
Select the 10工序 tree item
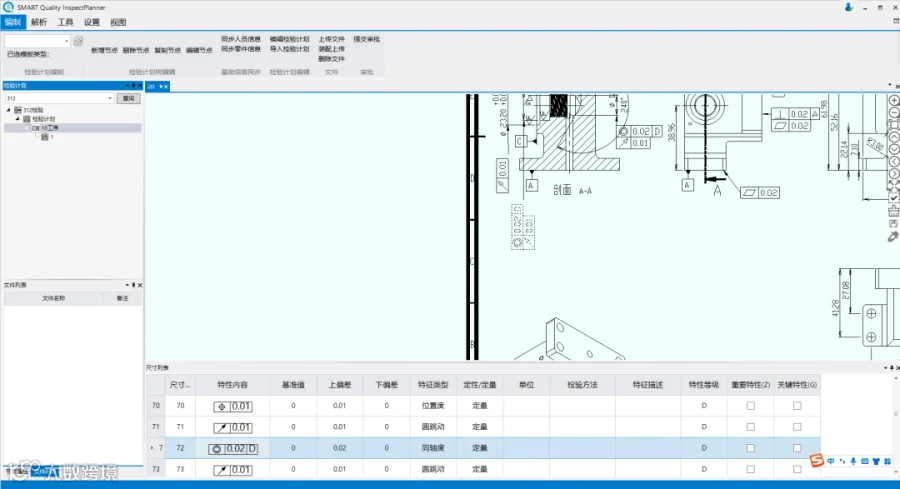(49, 128)
